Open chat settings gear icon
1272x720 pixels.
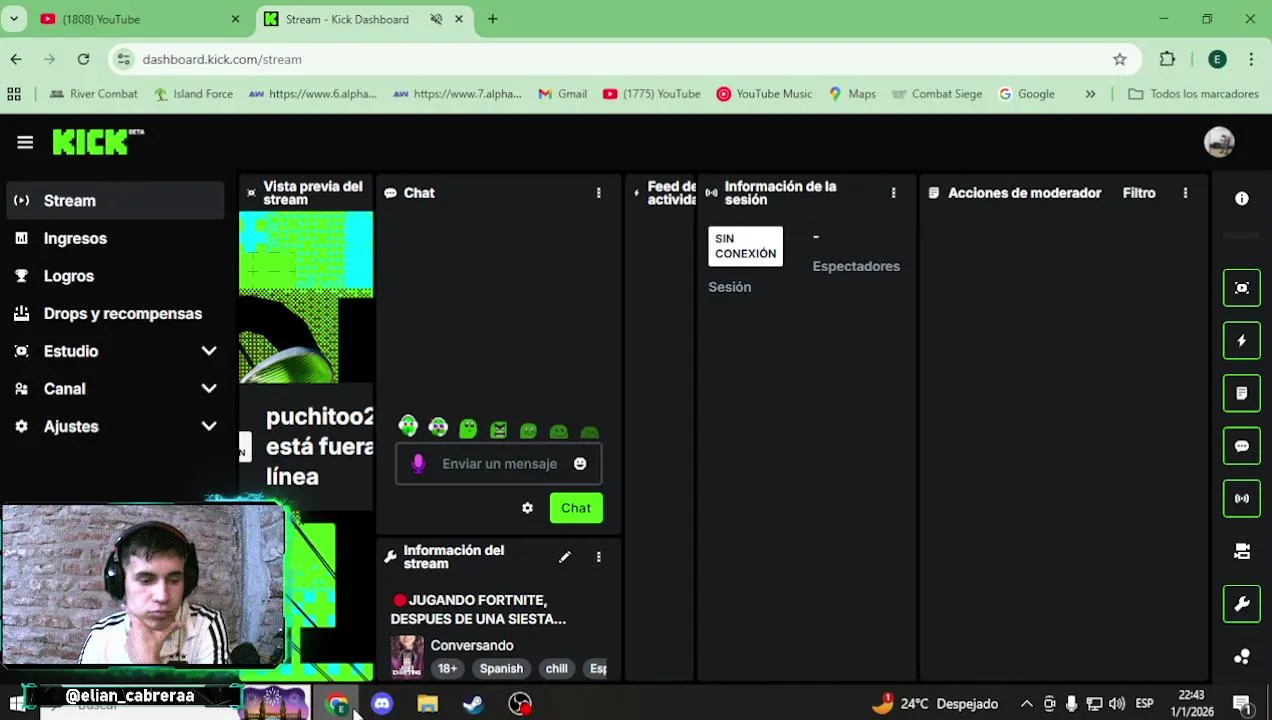pos(527,508)
